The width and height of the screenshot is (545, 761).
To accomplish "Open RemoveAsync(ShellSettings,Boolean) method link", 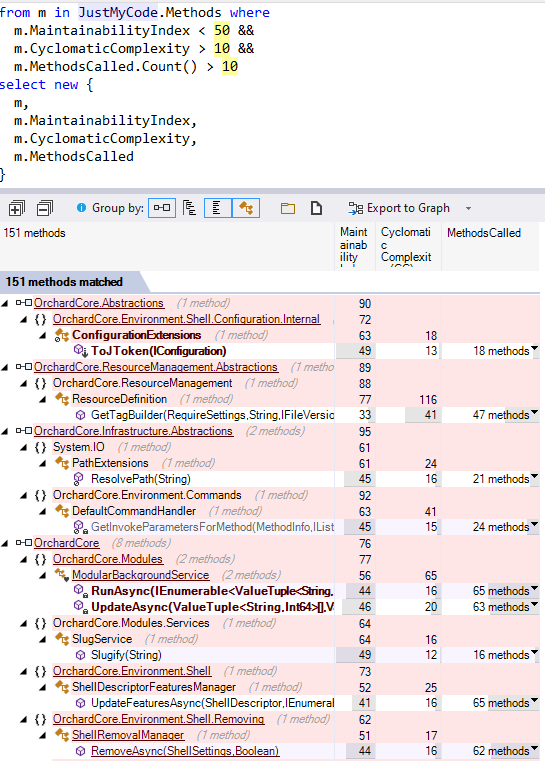I will click(185, 751).
